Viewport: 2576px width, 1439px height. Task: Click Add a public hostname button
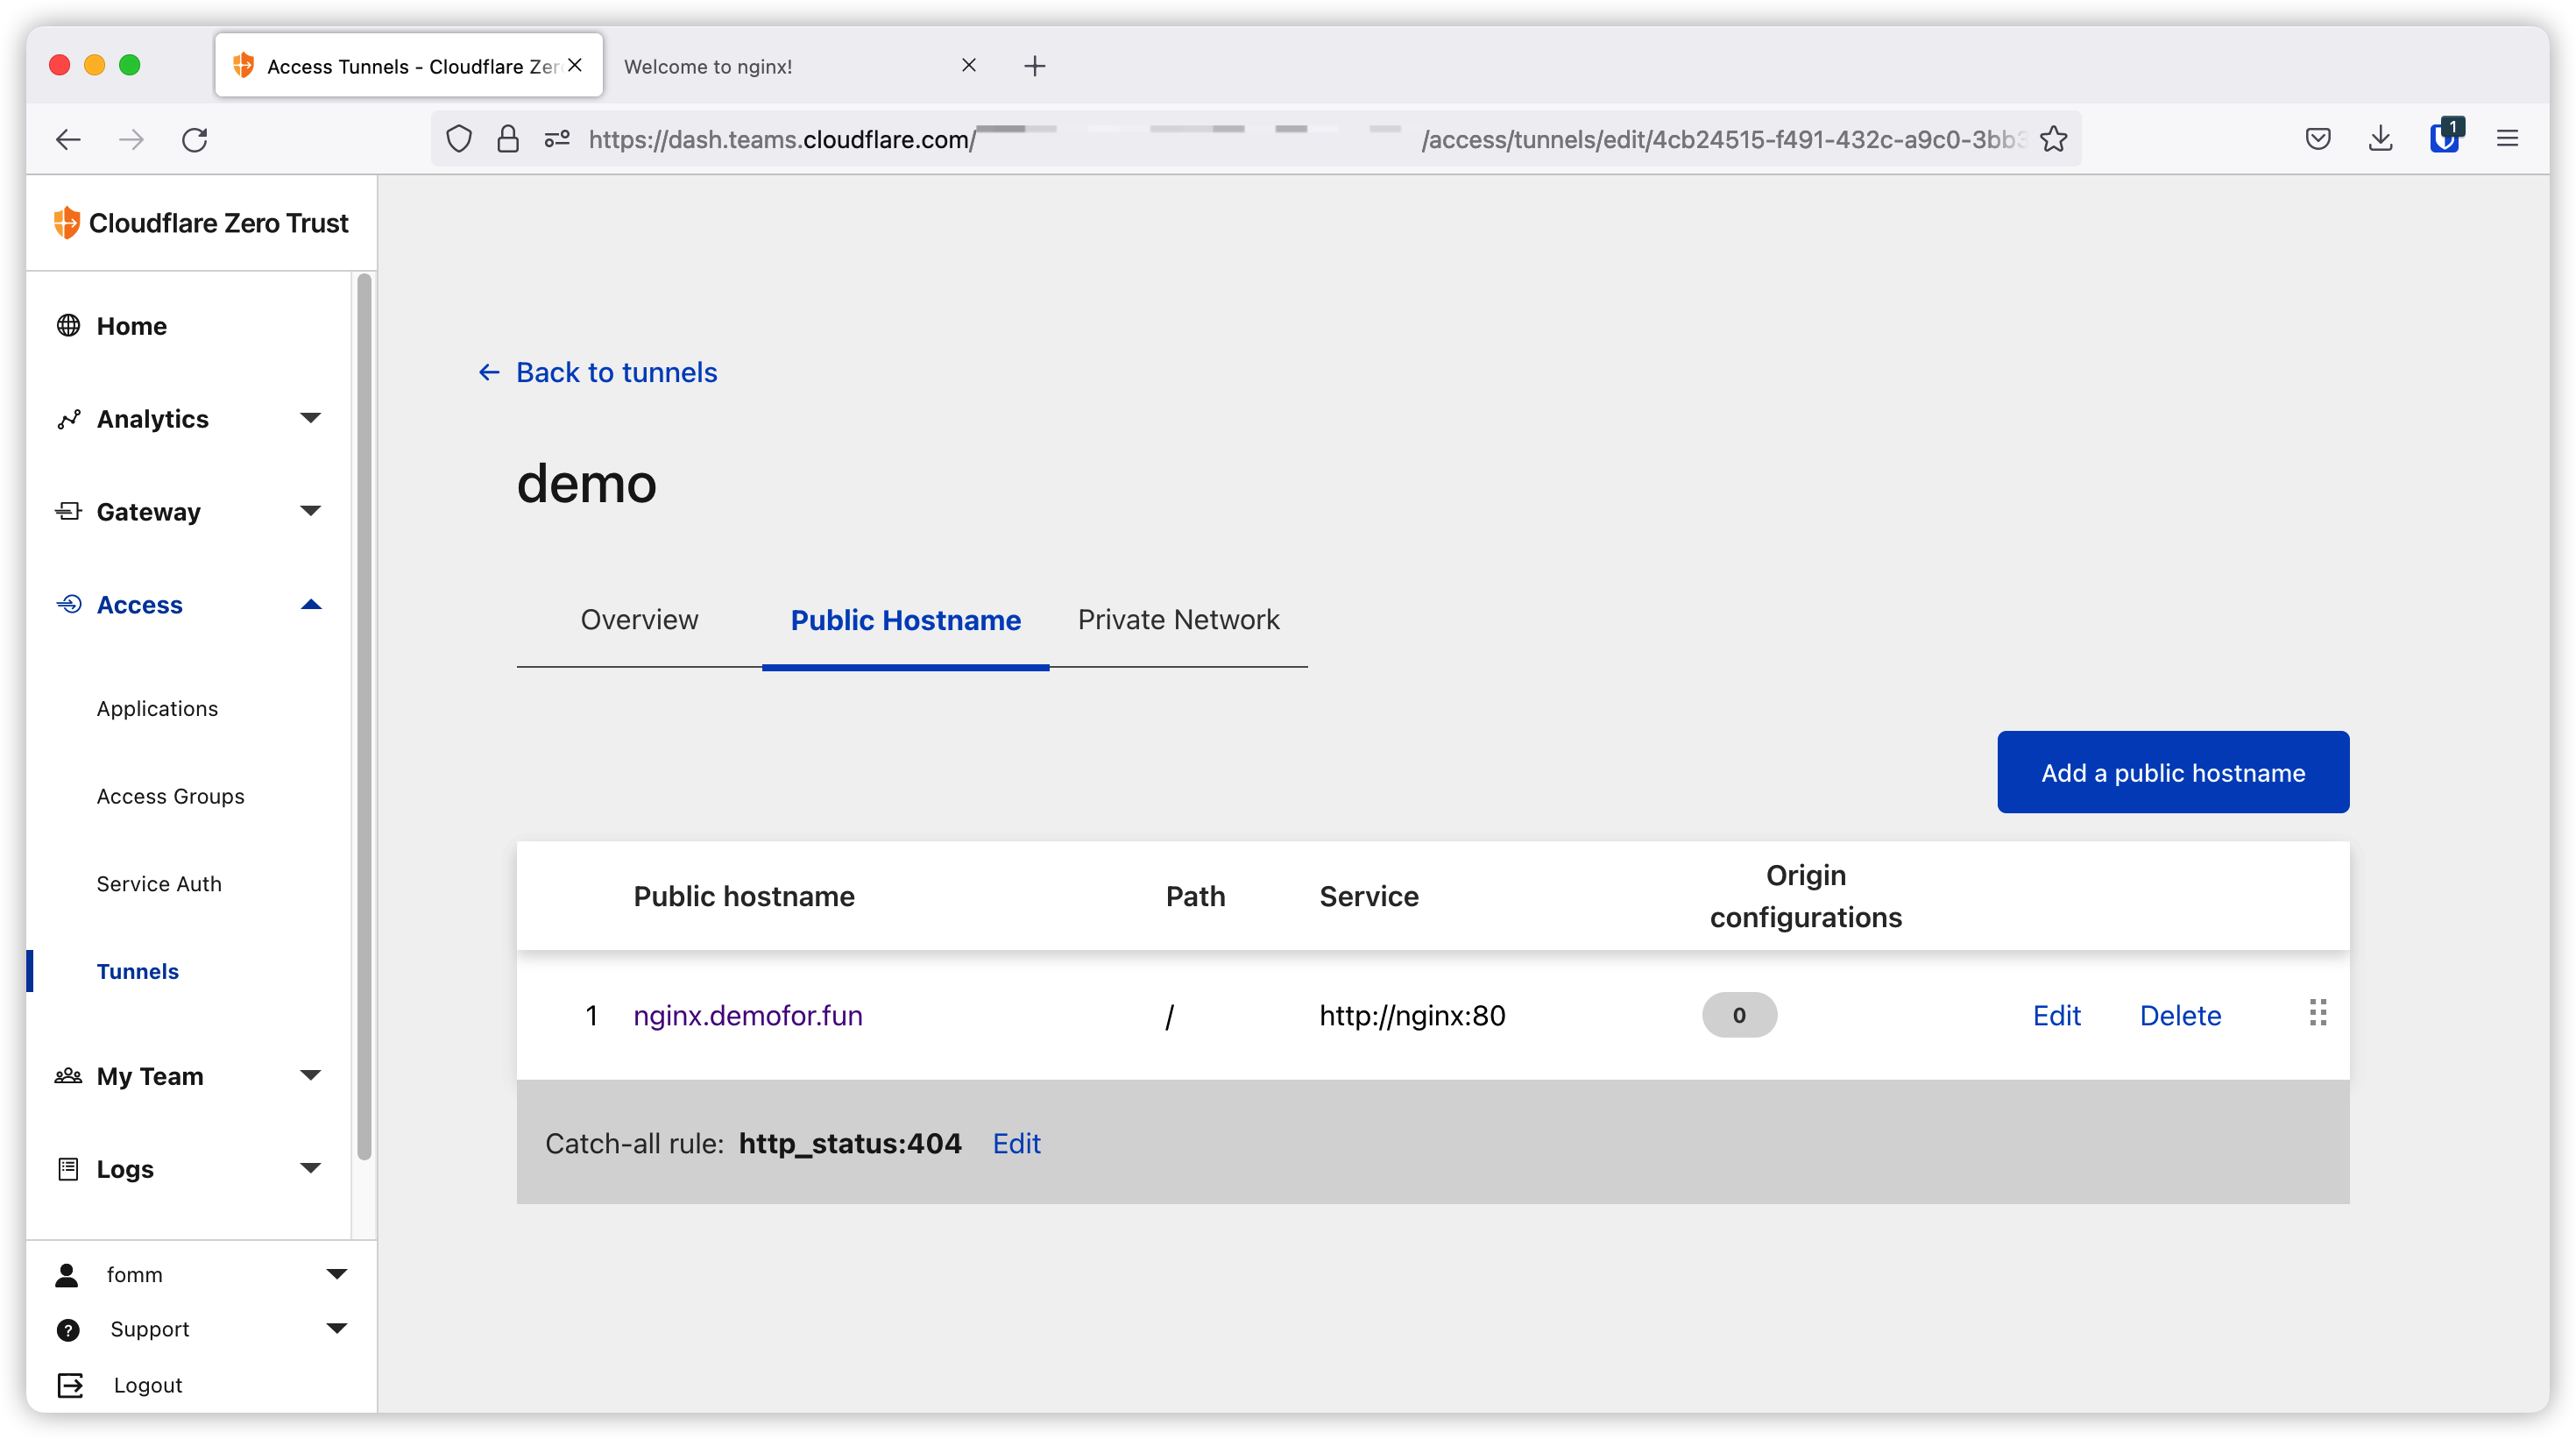tap(2172, 772)
